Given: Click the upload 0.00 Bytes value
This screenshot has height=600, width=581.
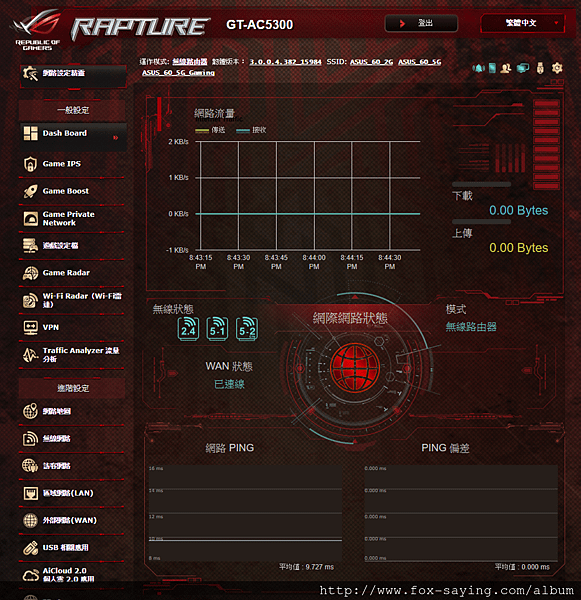Looking at the screenshot, I should click(x=519, y=248).
